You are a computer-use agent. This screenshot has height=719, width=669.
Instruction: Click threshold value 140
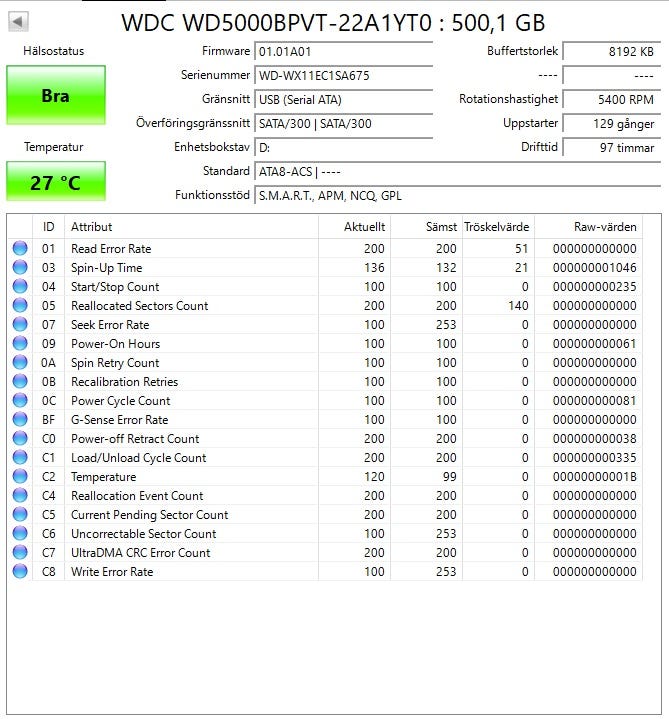click(x=518, y=305)
